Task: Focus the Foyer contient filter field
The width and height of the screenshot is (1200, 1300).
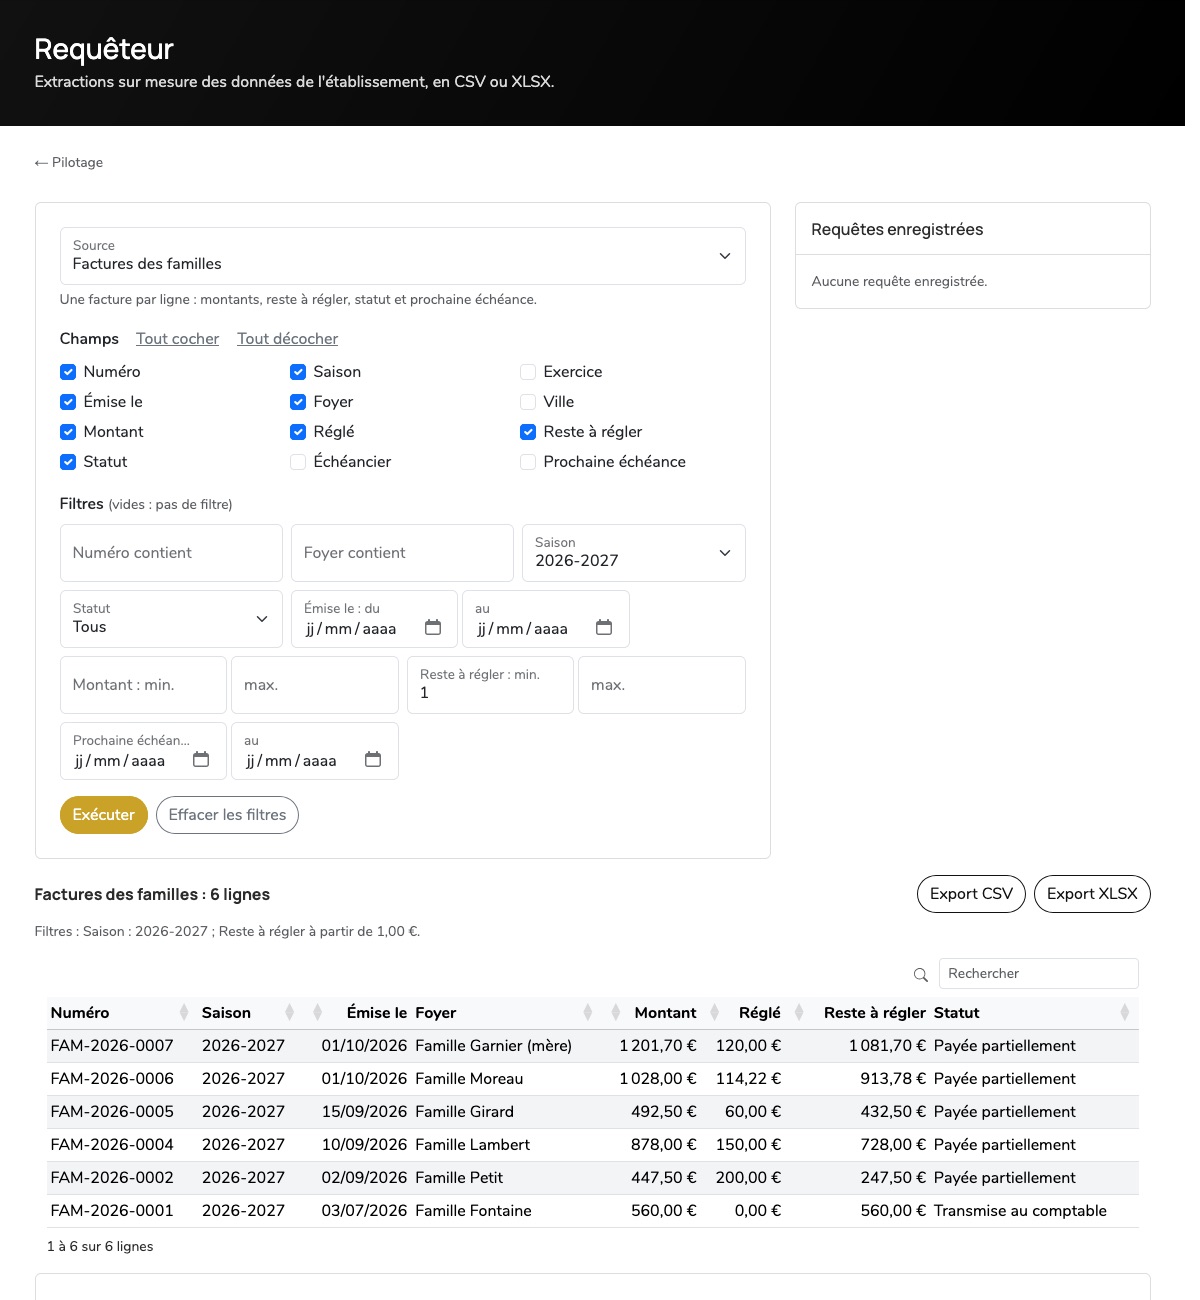Action: point(402,553)
